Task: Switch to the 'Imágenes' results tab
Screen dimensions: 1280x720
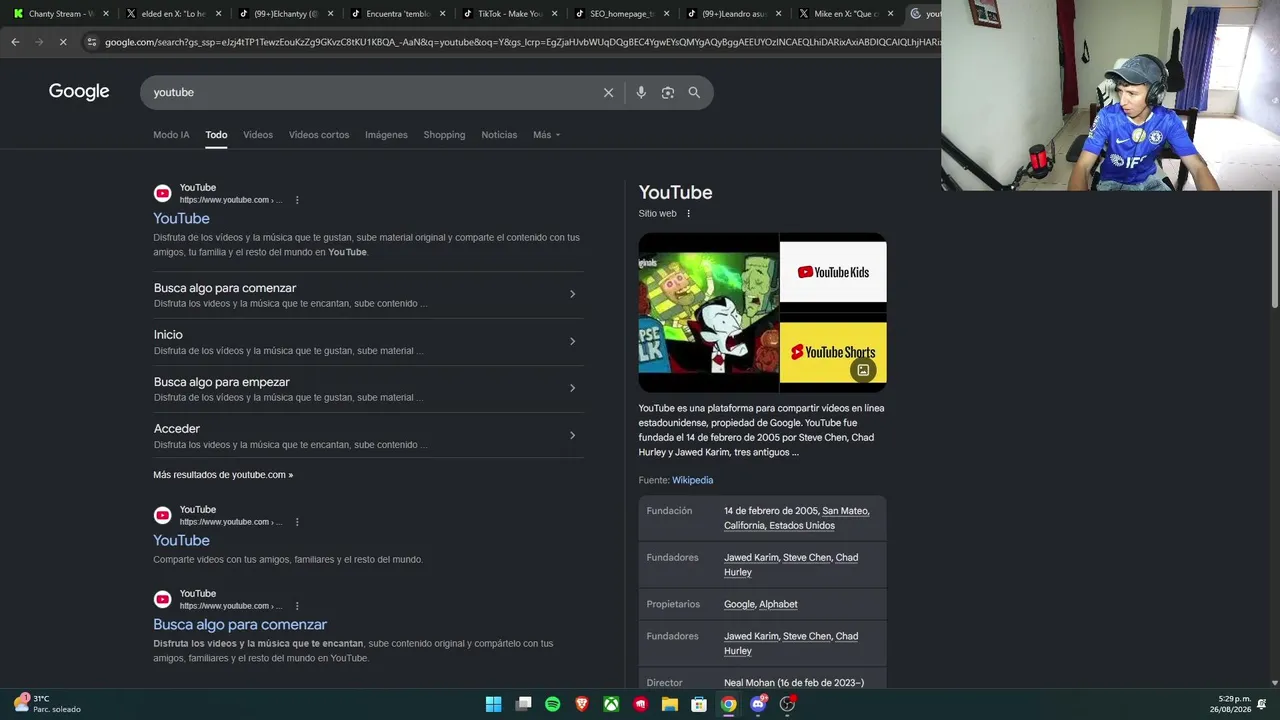Action: (386, 135)
